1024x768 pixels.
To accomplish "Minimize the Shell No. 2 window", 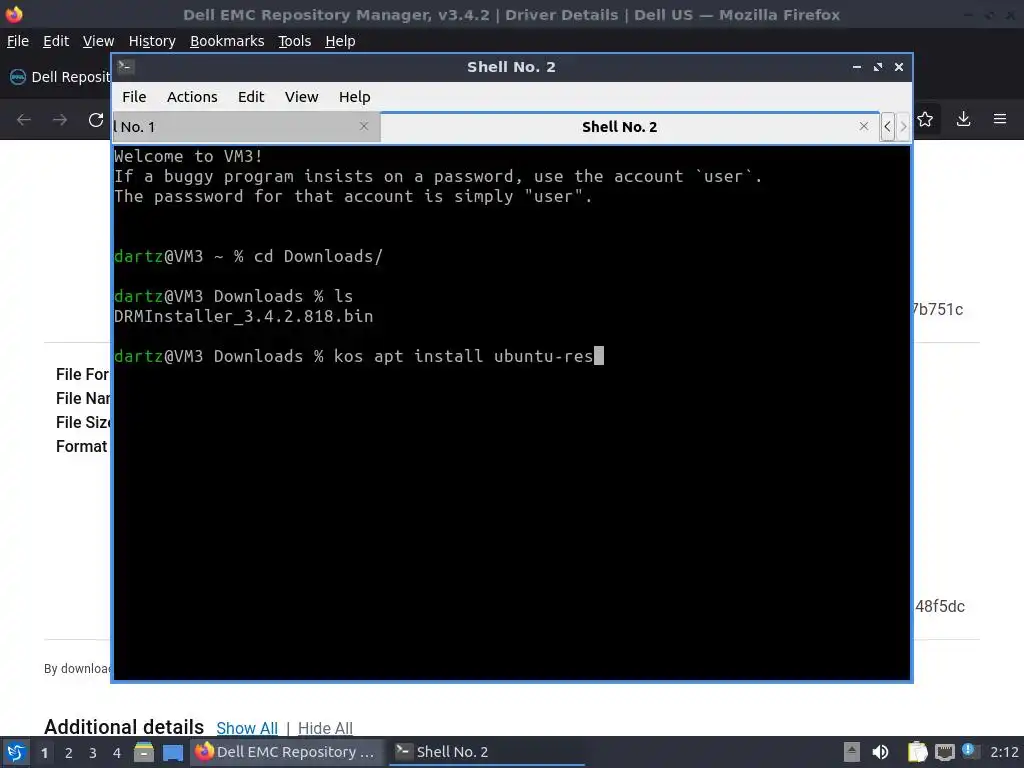I will click(857, 67).
